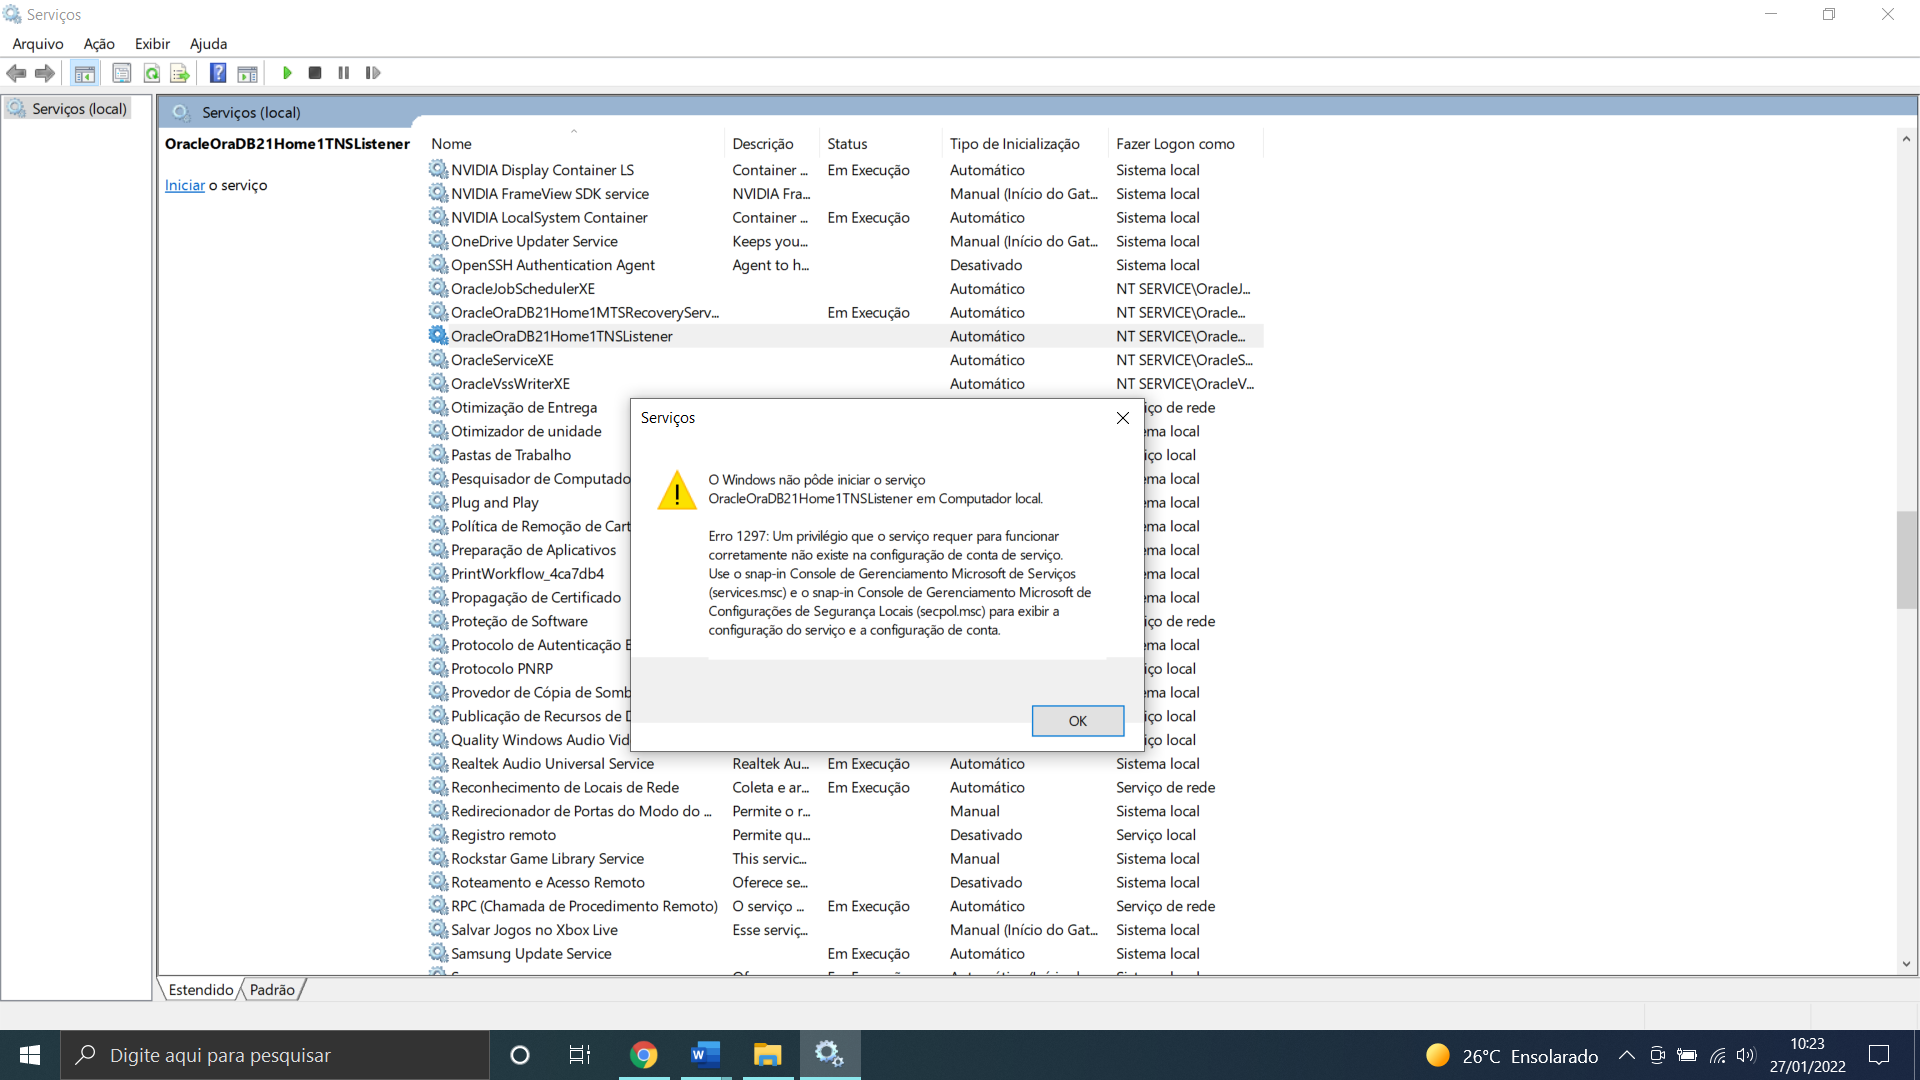
Task: Open the volume tray icon
Action: pyautogui.click(x=1746, y=1055)
